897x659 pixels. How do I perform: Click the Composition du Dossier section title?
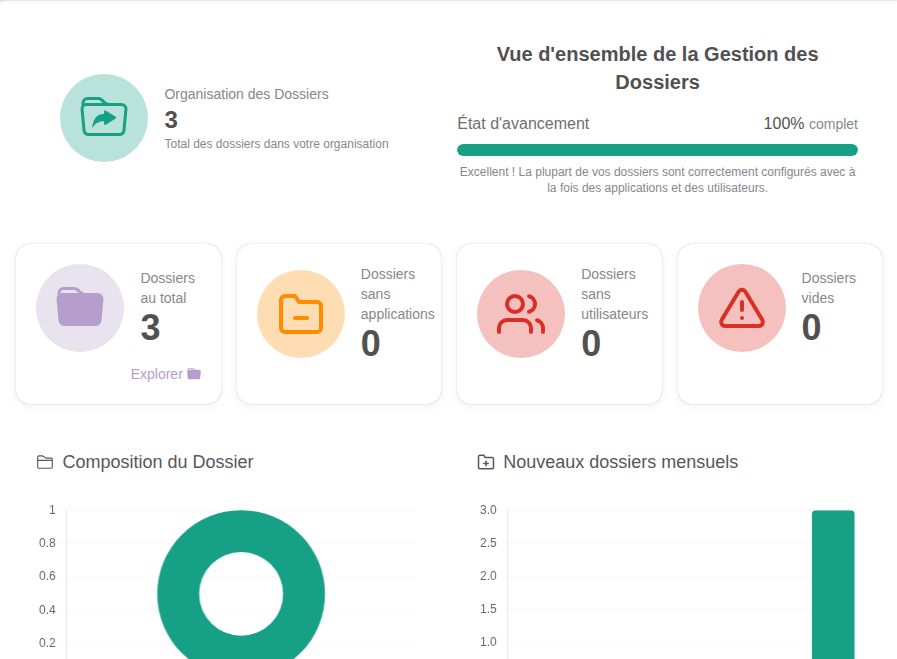click(158, 461)
